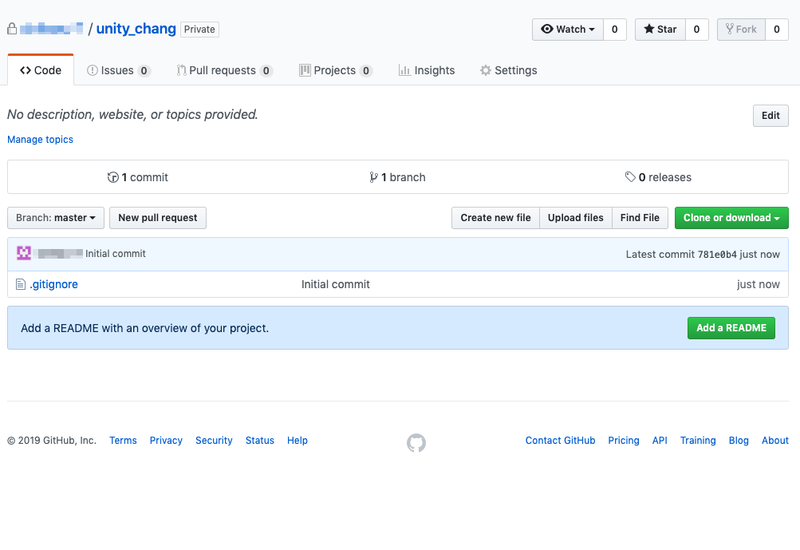The image size is (800, 550).
Task: Click the GitHub Octocat logo in footer
Action: 416,443
